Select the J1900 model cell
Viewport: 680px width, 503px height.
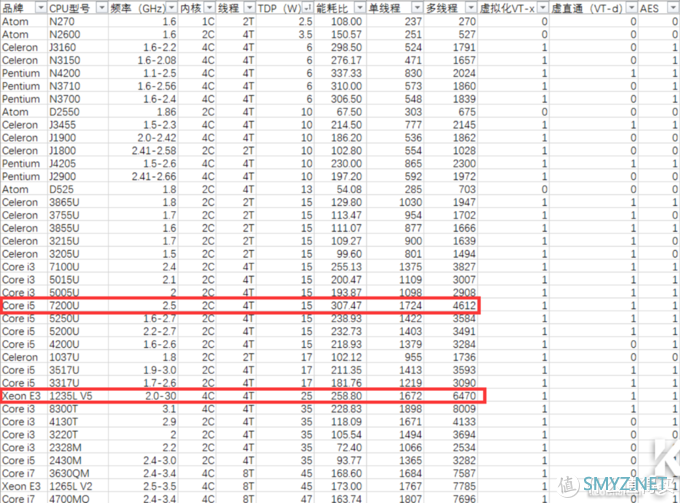tap(78, 138)
